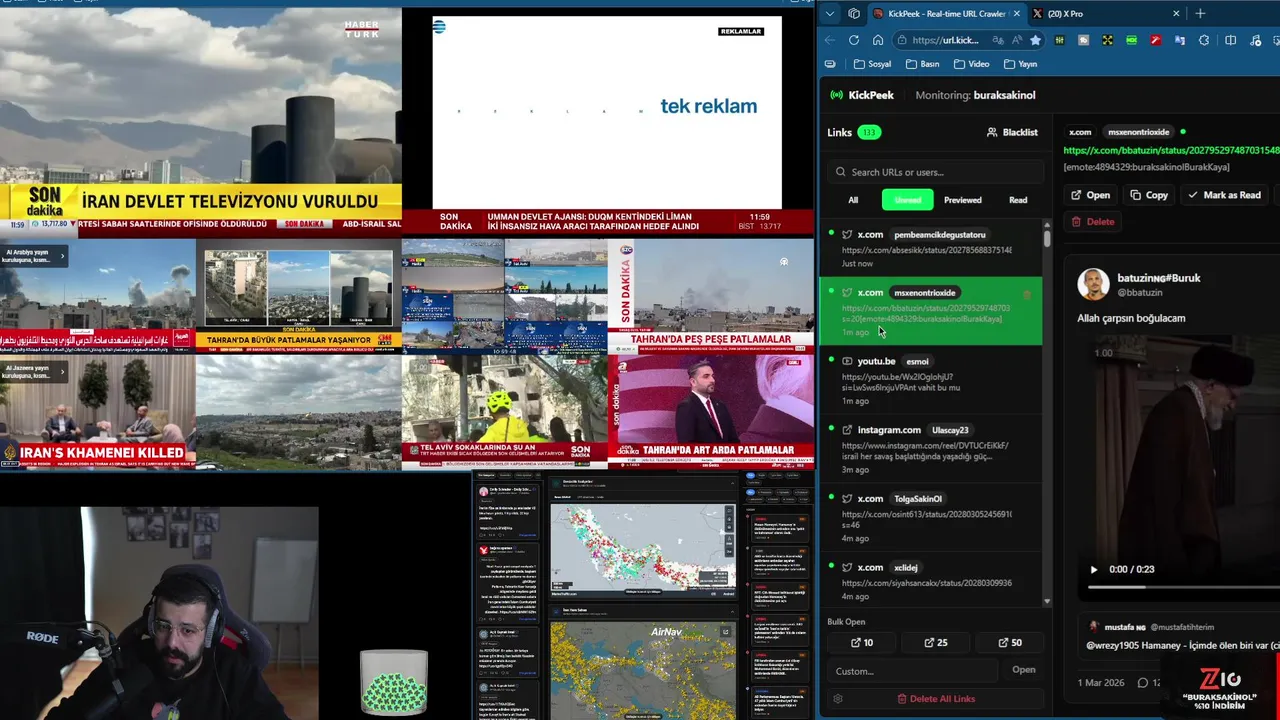1280x720 pixels.
Task: Open the green equalizer extension icon
Action: (1059, 40)
